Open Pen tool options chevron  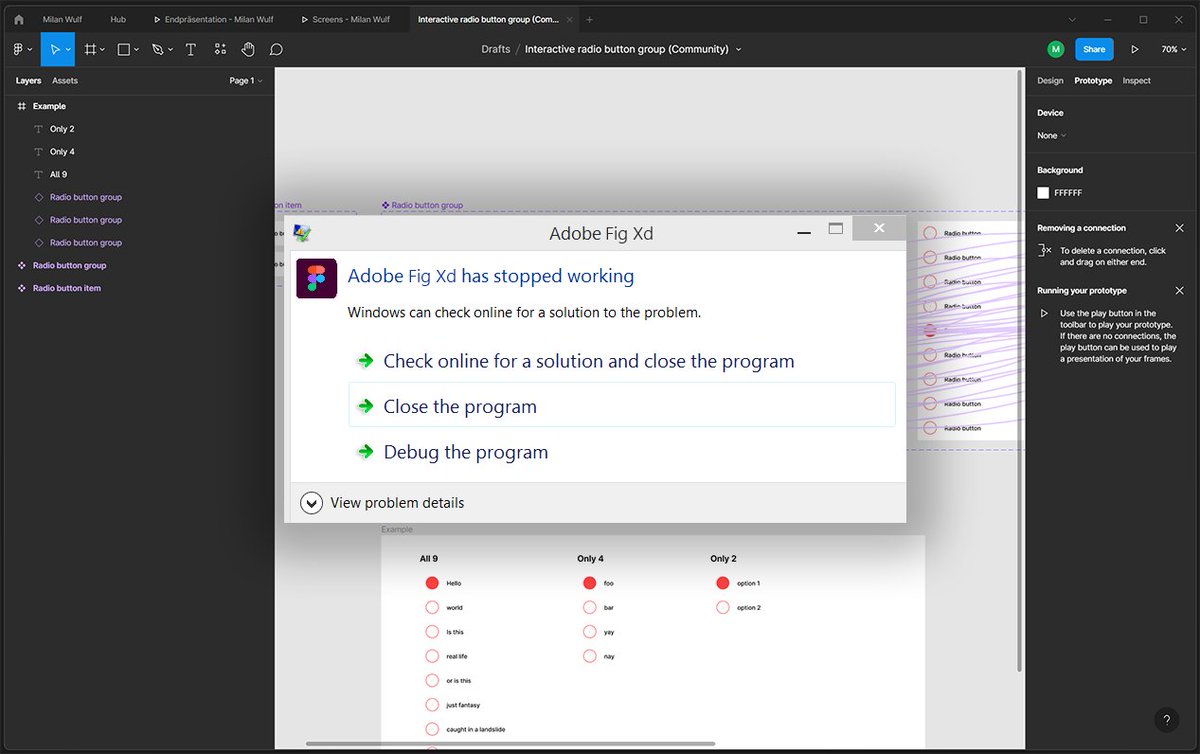[169, 49]
